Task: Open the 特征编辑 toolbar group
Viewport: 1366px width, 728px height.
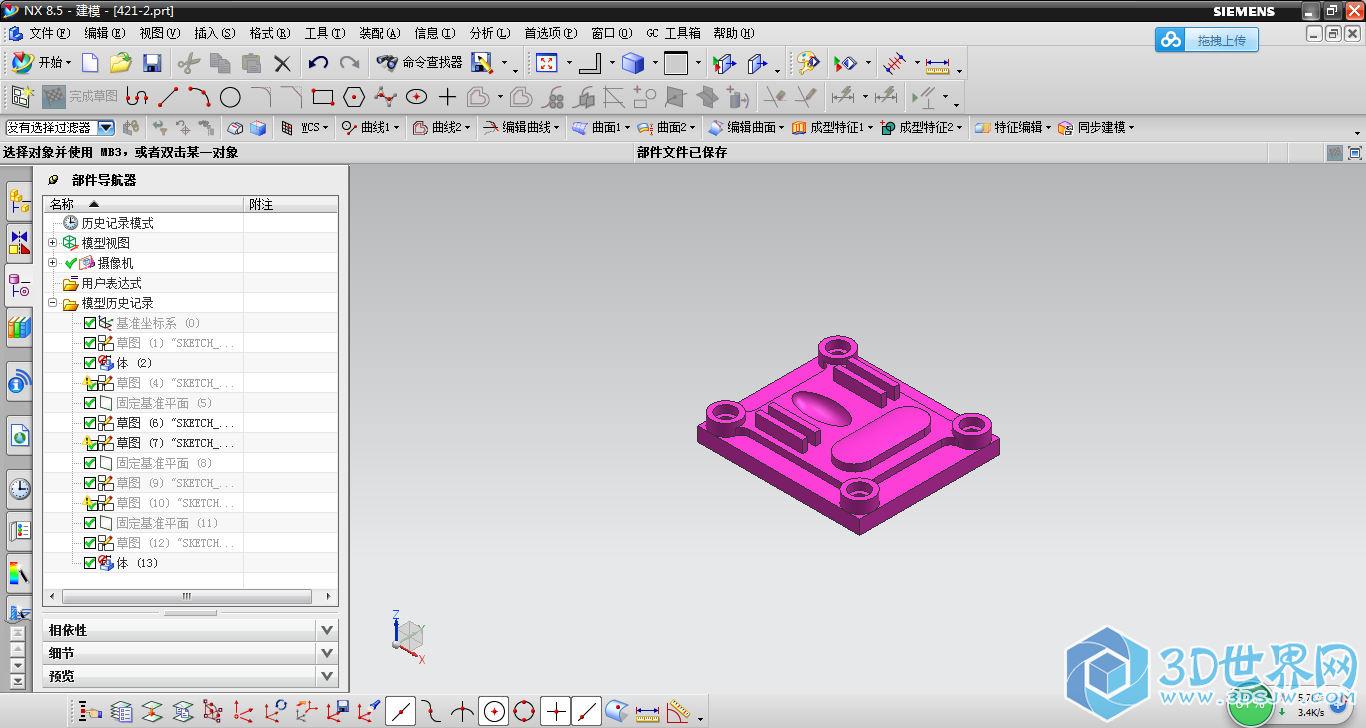Action: (1013, 128)
